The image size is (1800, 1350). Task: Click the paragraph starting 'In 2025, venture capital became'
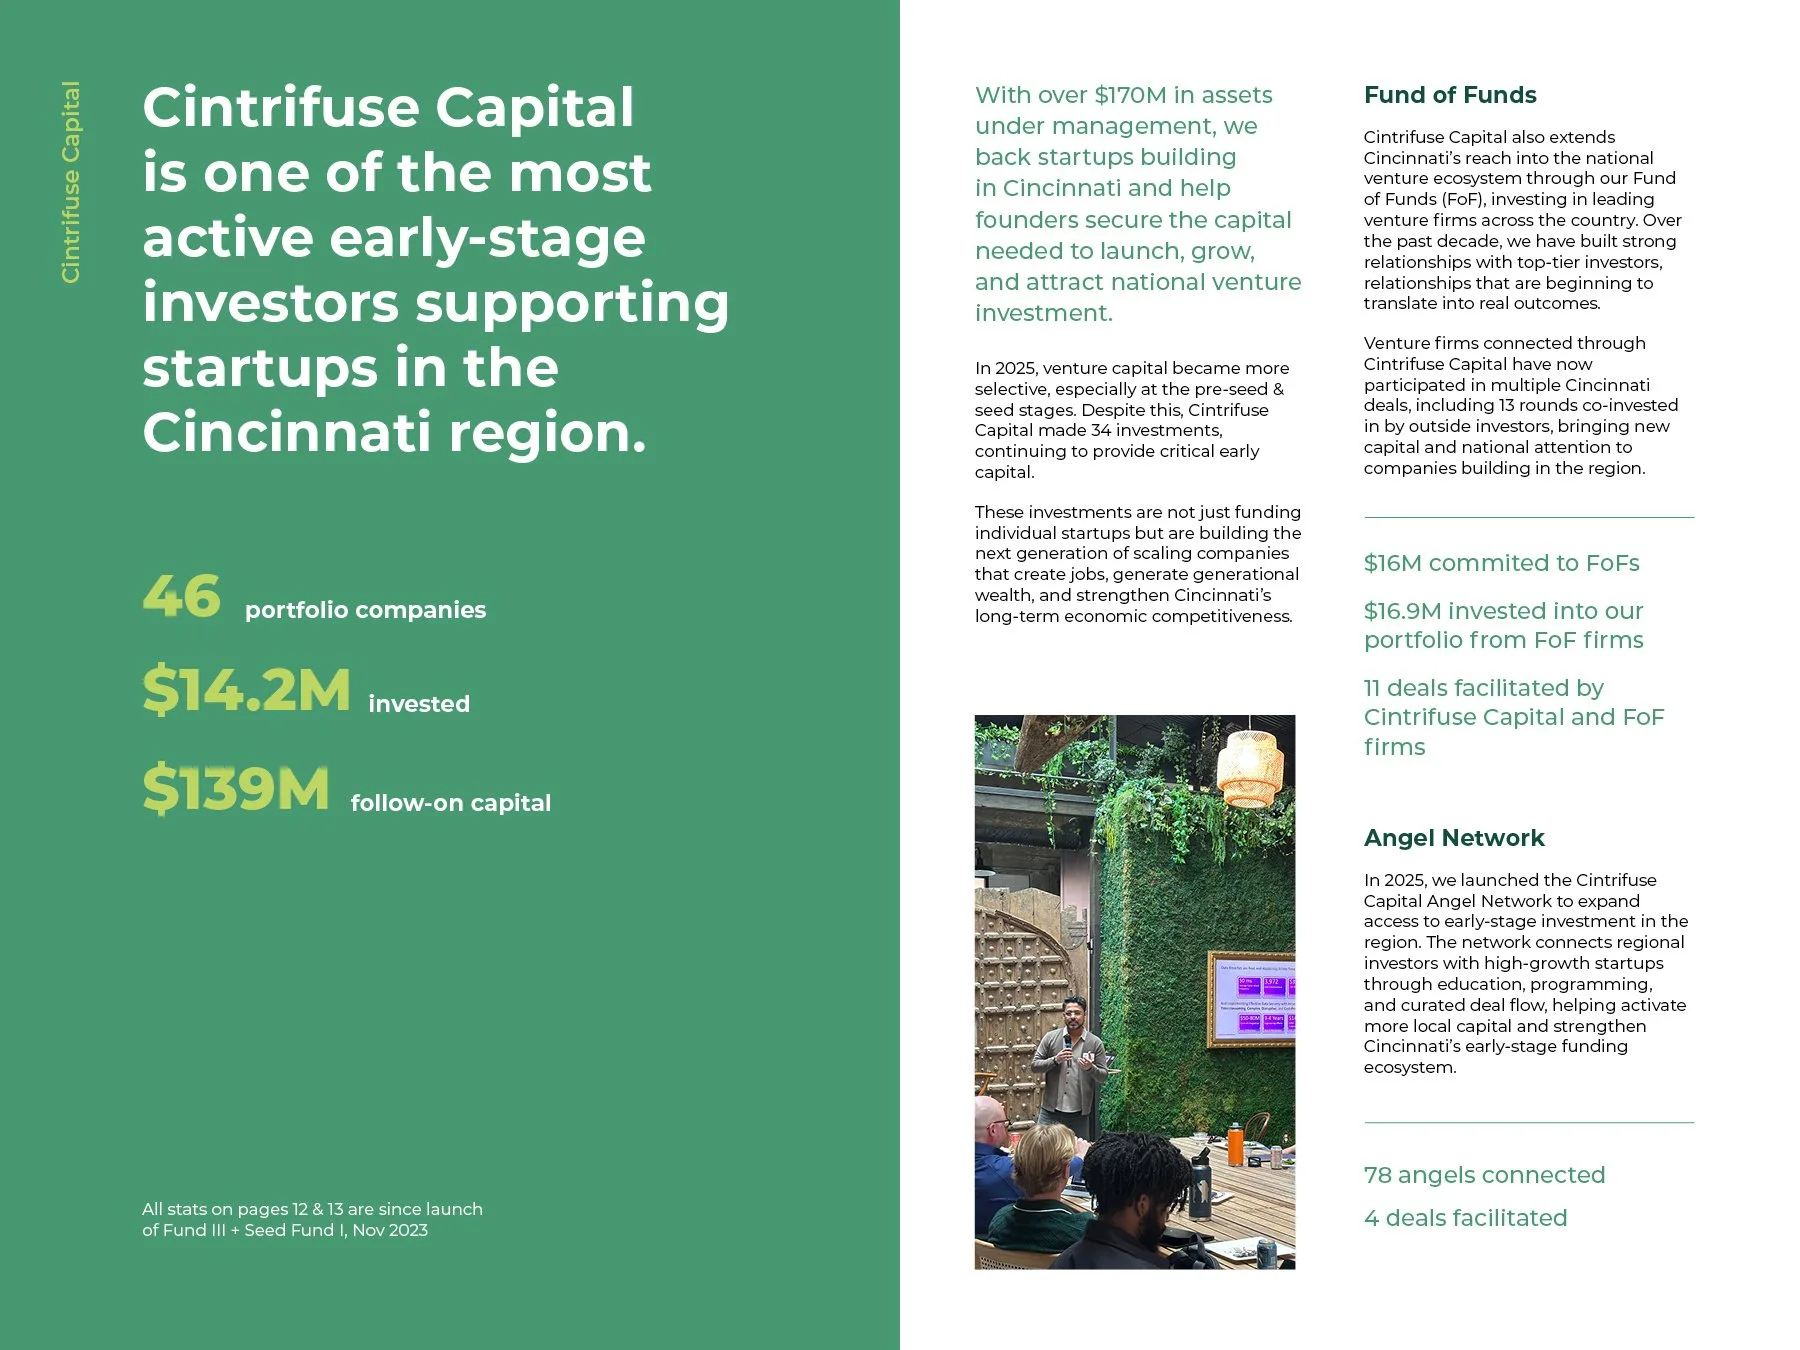[1132, 420]
